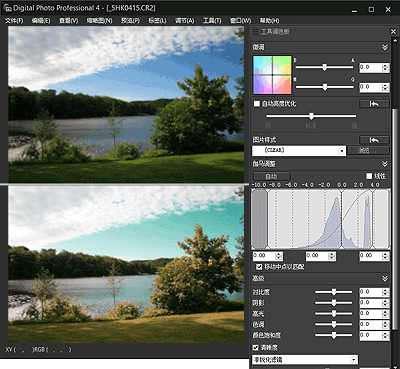Uncheck the sharpness checkbox
The image size is (400, 369).
(x=256, y=348)
